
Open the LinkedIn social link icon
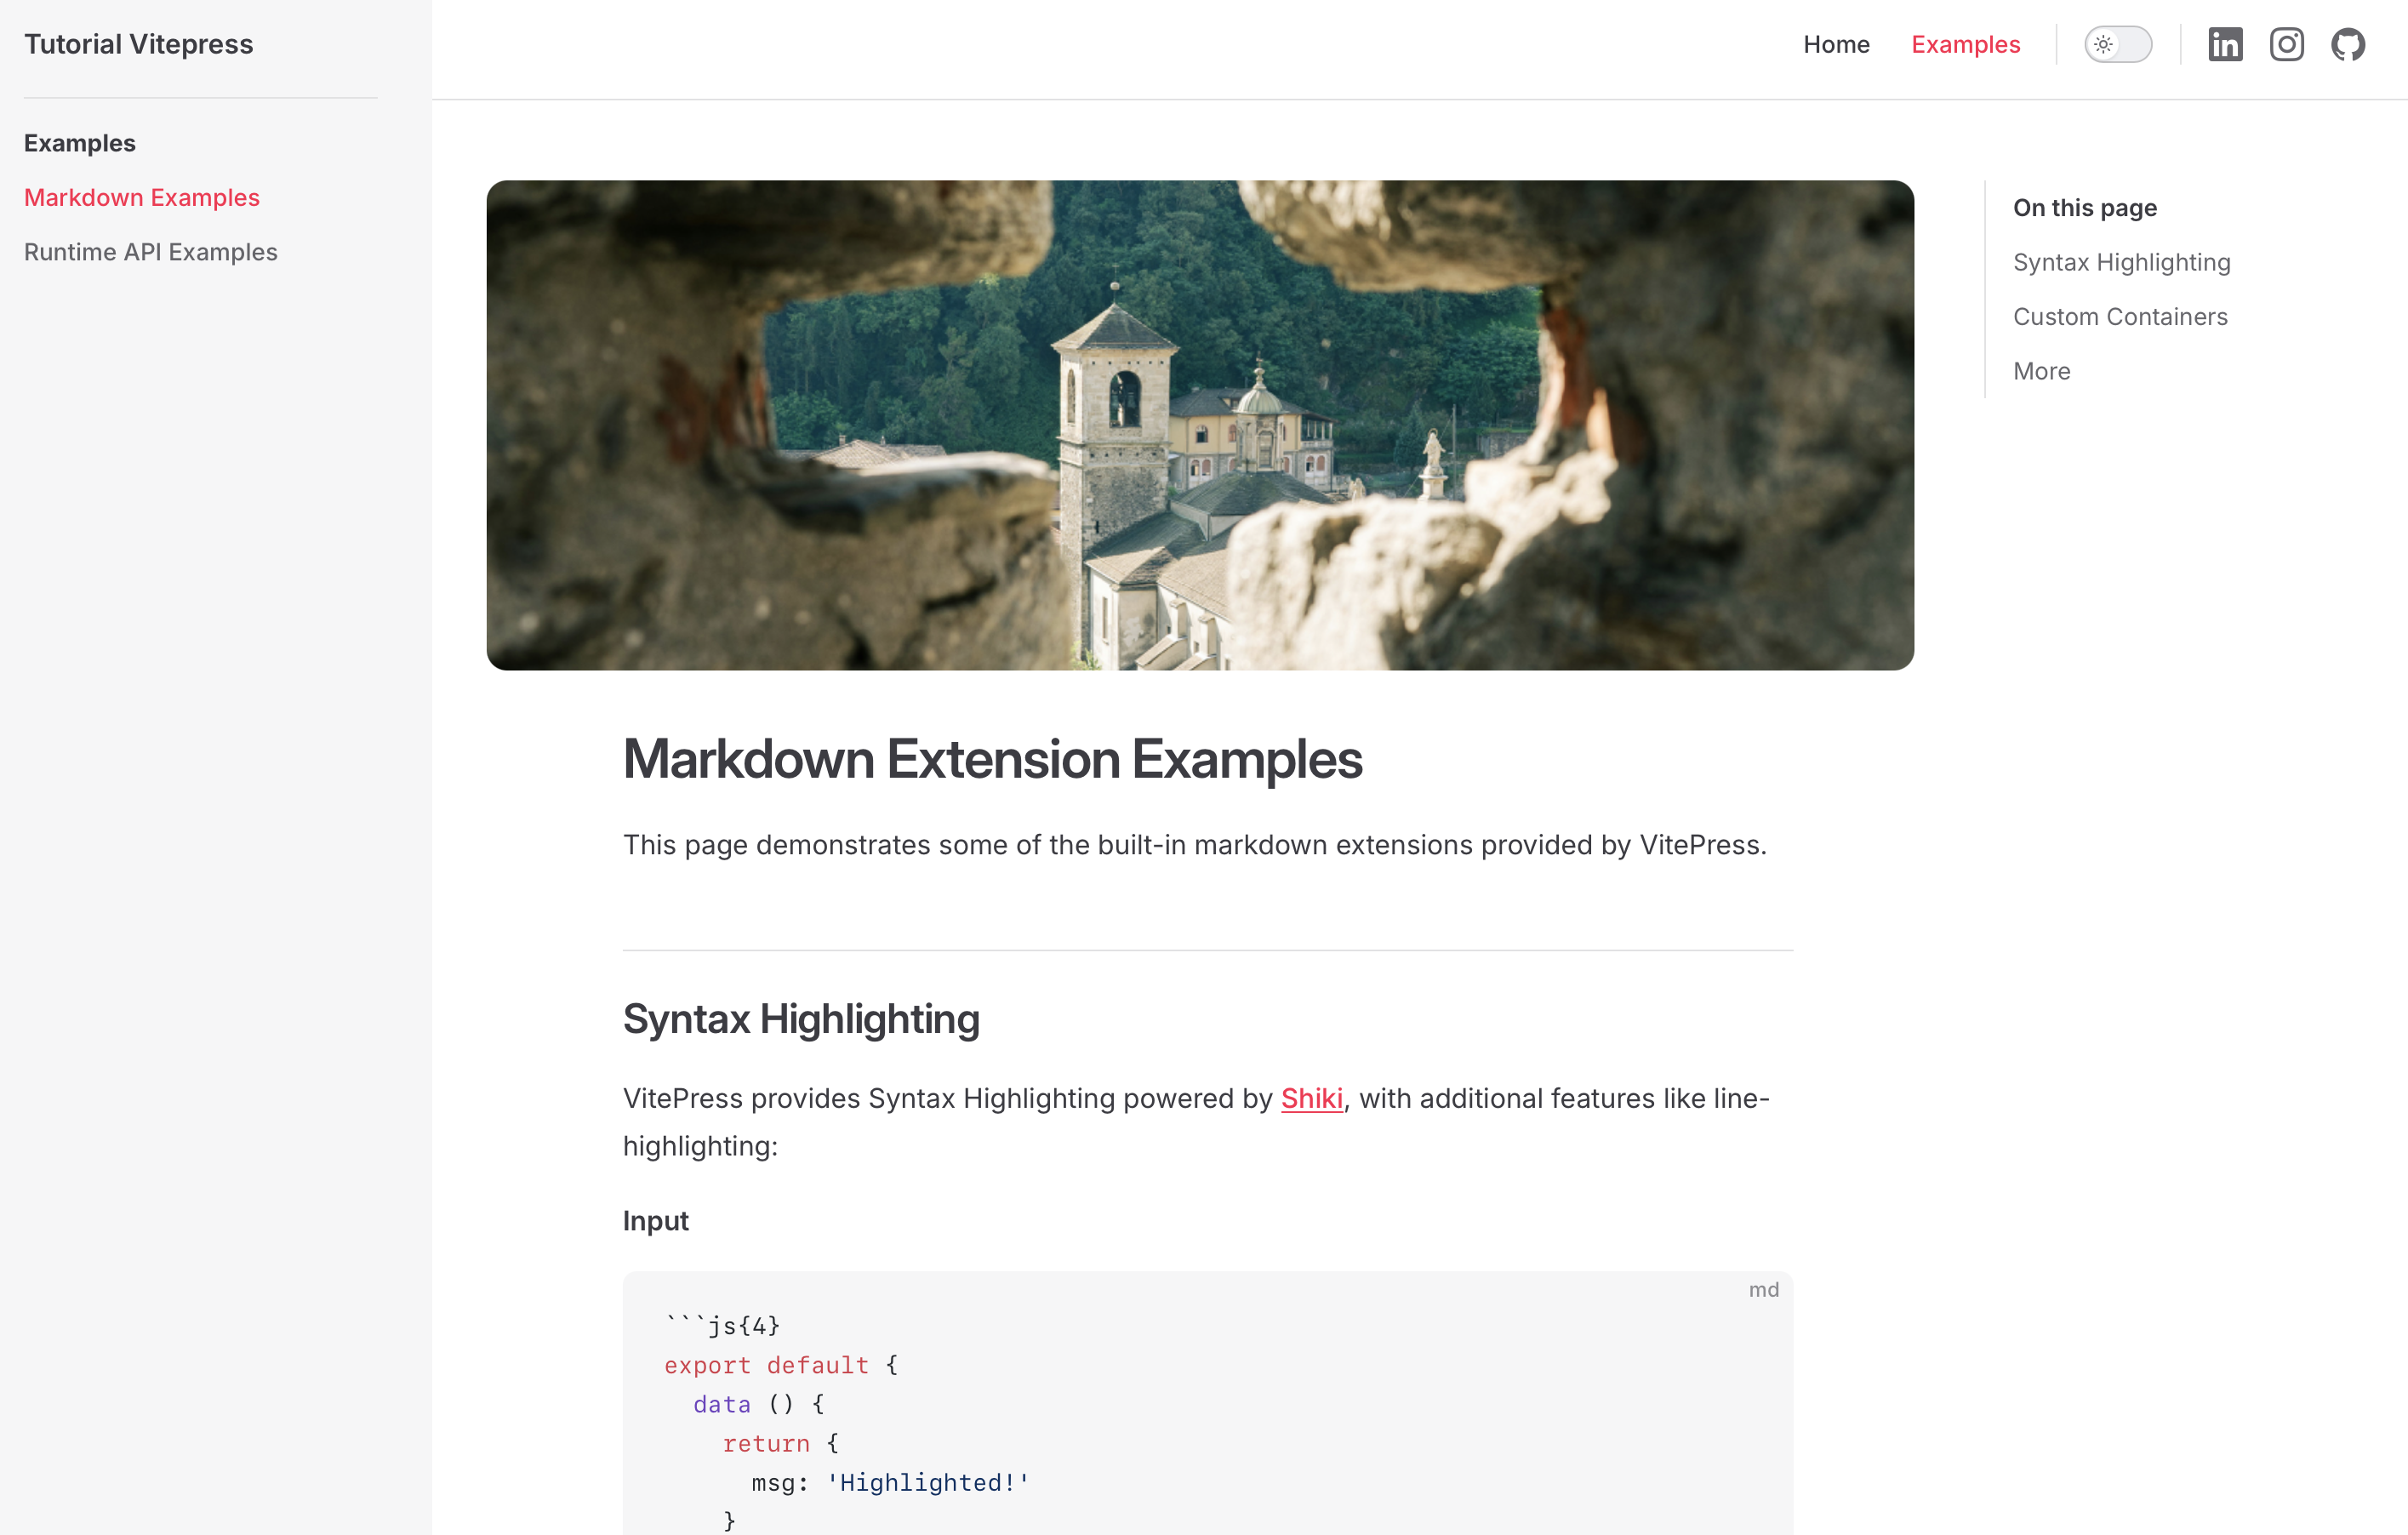click(2225, 44)
